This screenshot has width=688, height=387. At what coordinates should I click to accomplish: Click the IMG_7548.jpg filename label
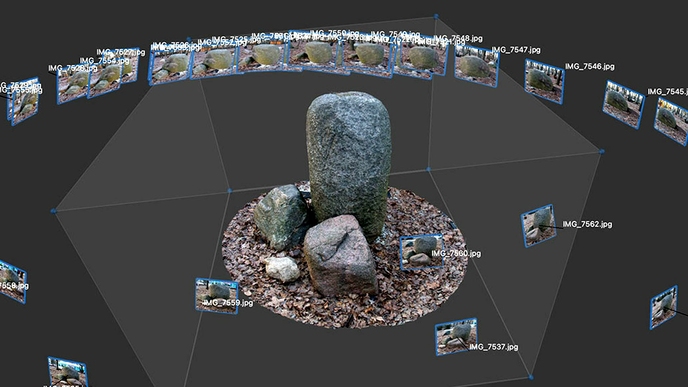pyautogui.click(x=458, y=39)
